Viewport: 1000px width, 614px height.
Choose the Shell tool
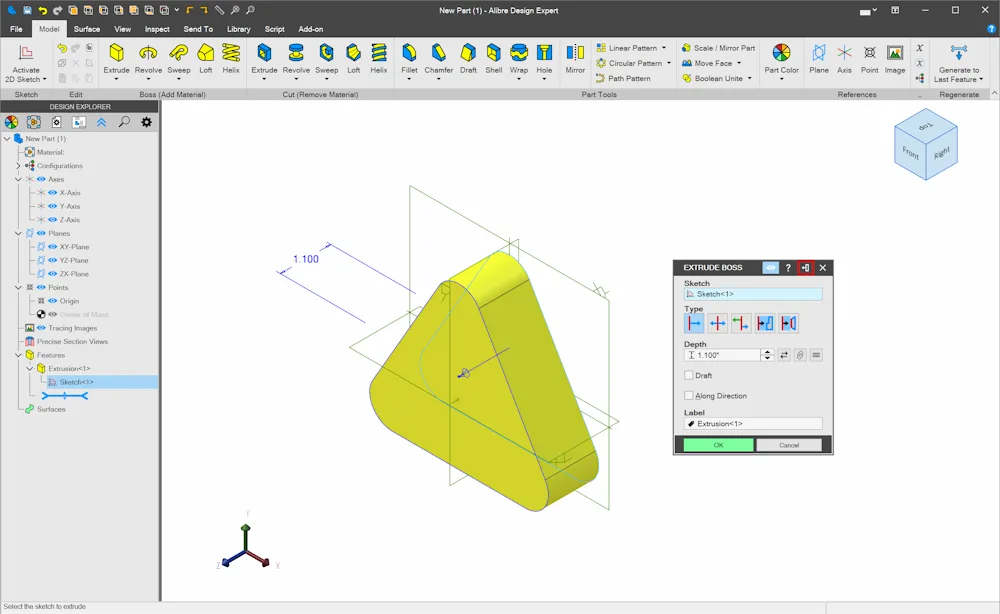click(494, 53)
